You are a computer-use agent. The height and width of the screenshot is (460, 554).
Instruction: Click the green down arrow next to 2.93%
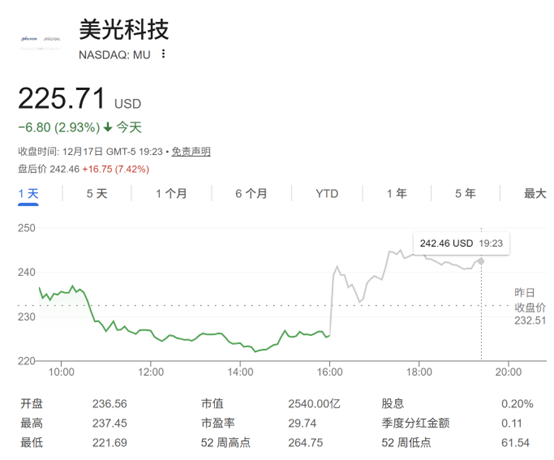(108, 127)
